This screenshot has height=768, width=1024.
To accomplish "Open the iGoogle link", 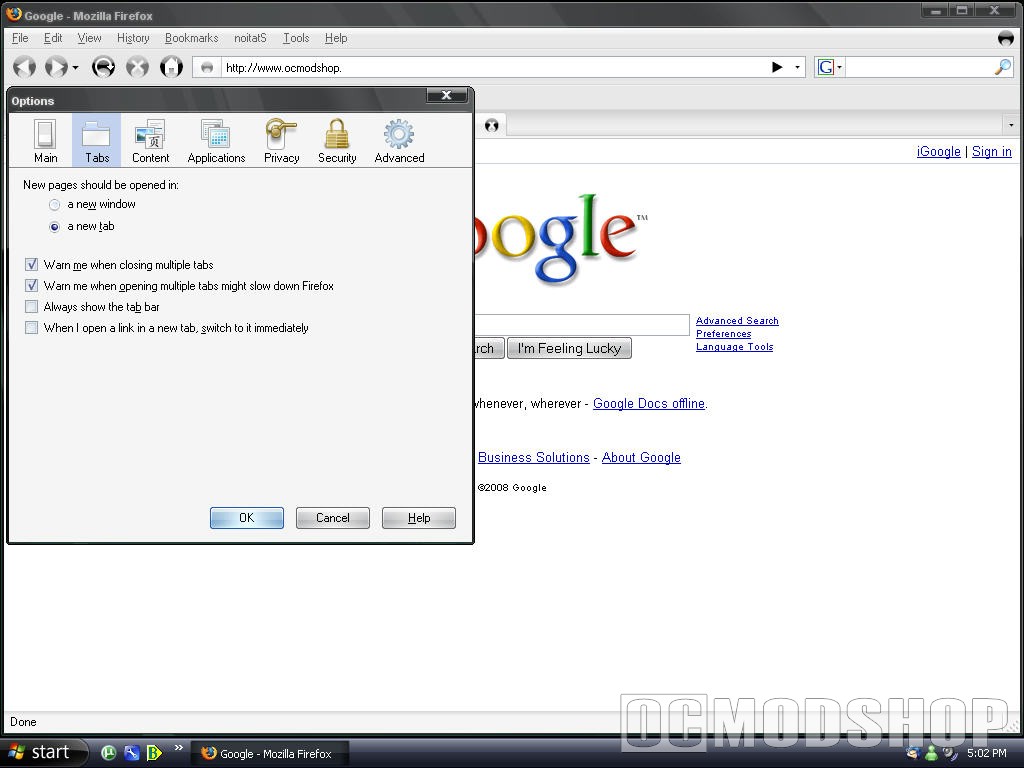I will point(938,152).
